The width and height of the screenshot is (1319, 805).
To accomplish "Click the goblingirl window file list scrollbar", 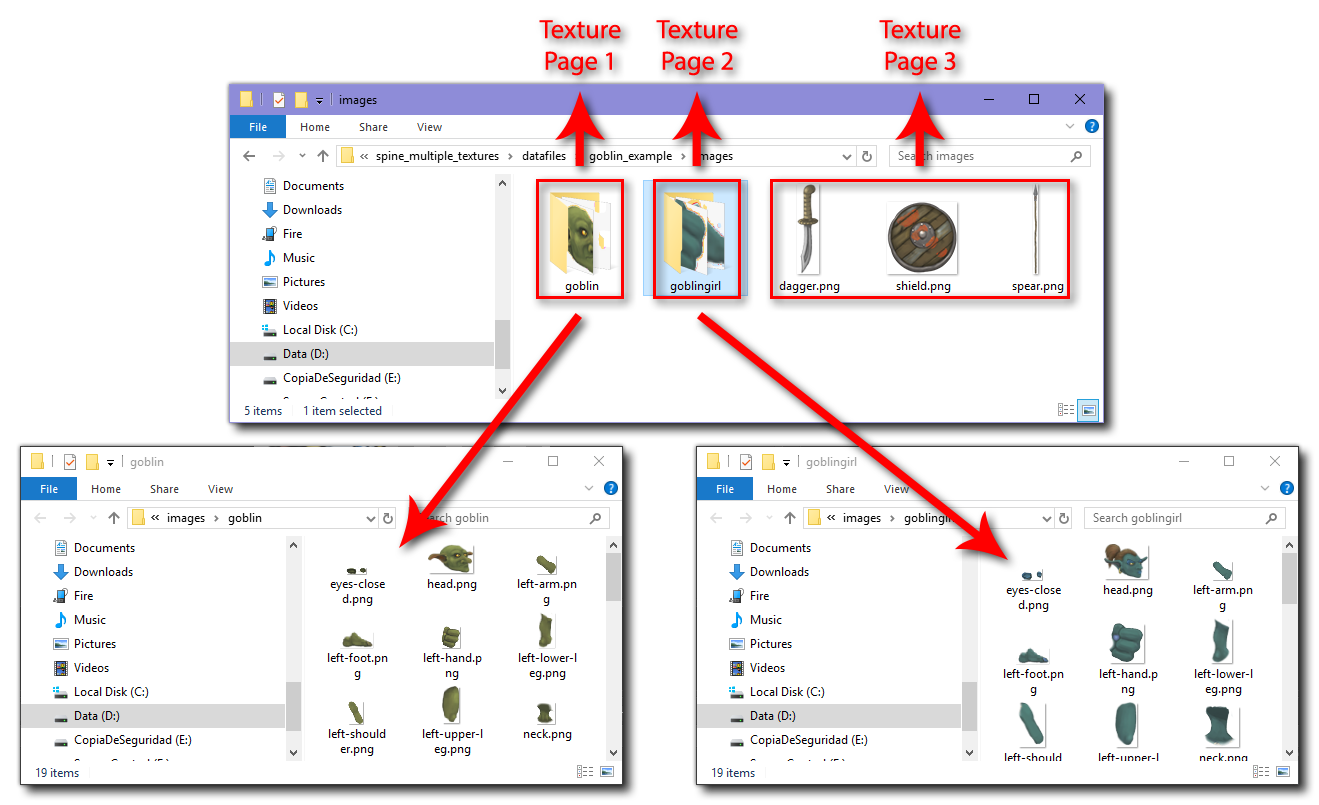I will [1289, 577].
